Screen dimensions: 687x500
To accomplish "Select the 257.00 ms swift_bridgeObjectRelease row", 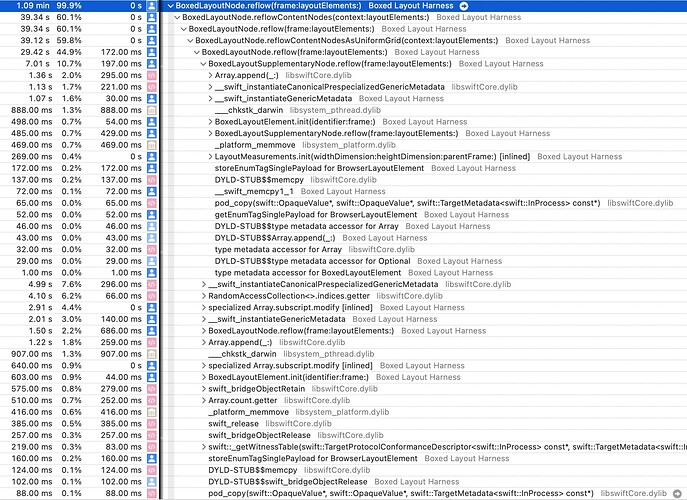I will [x=344, y=436].
